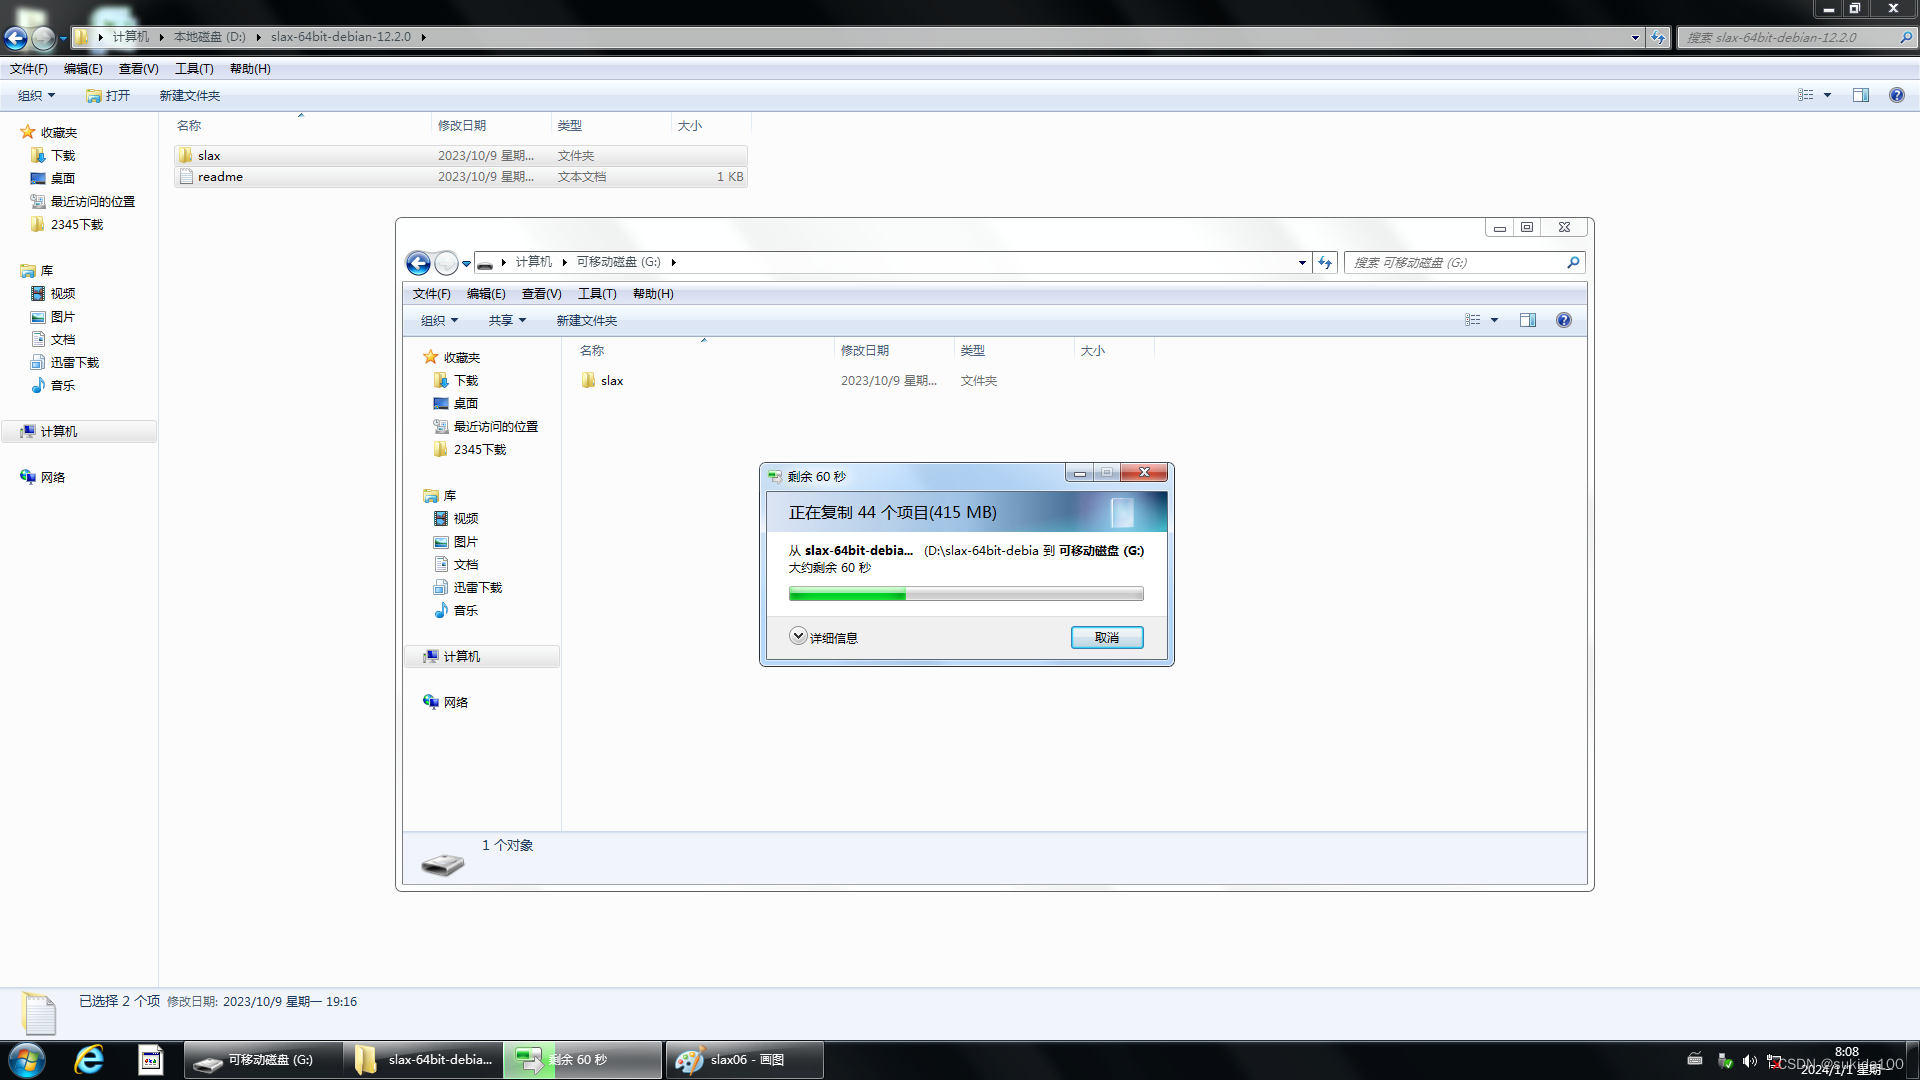
Task: Open view options dropdown arrow in G: window
Action: (x=1495, y=321)
